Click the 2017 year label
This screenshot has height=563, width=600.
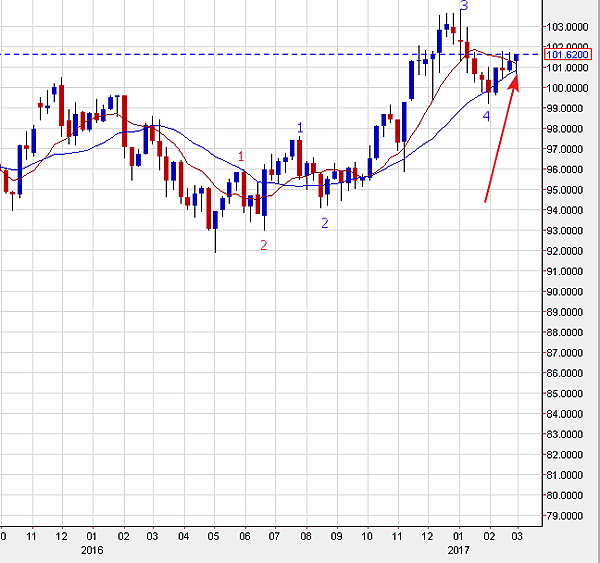pyautogui.click(x=458, y=550)
